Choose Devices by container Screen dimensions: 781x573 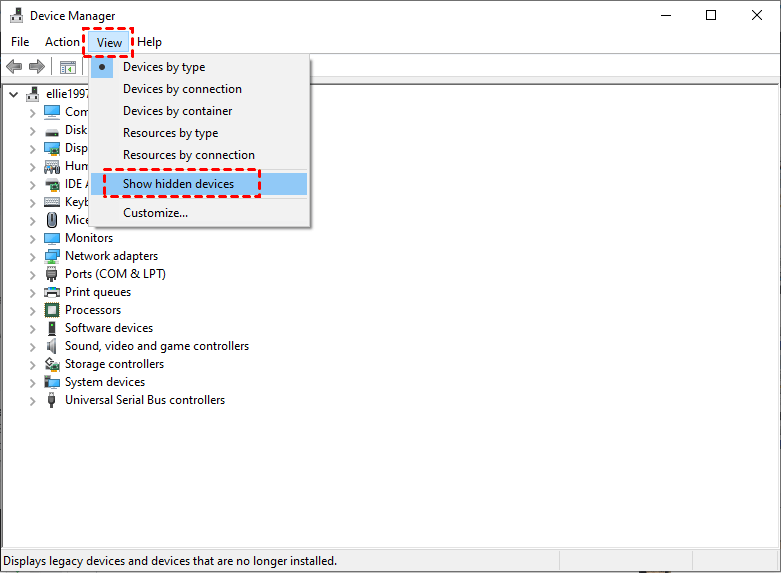pos(199,111)
